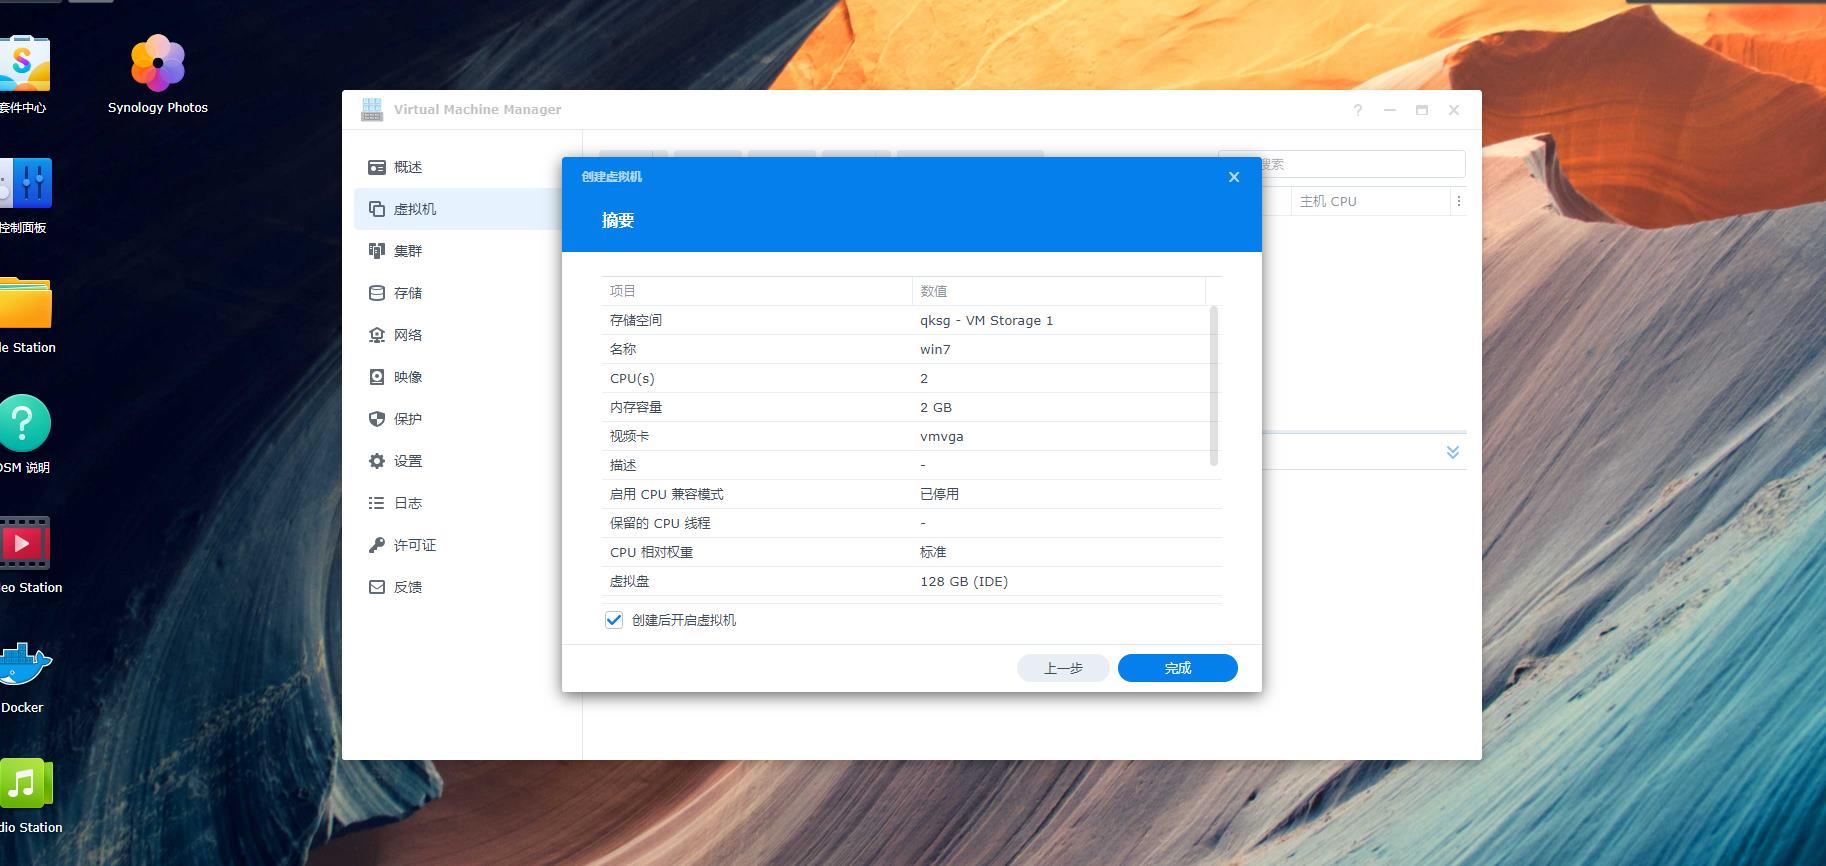Image resolution: width=1826 pixels, height=866 pixels.
Task: Open the column options three-dot menu
Action: point(1458,201)
